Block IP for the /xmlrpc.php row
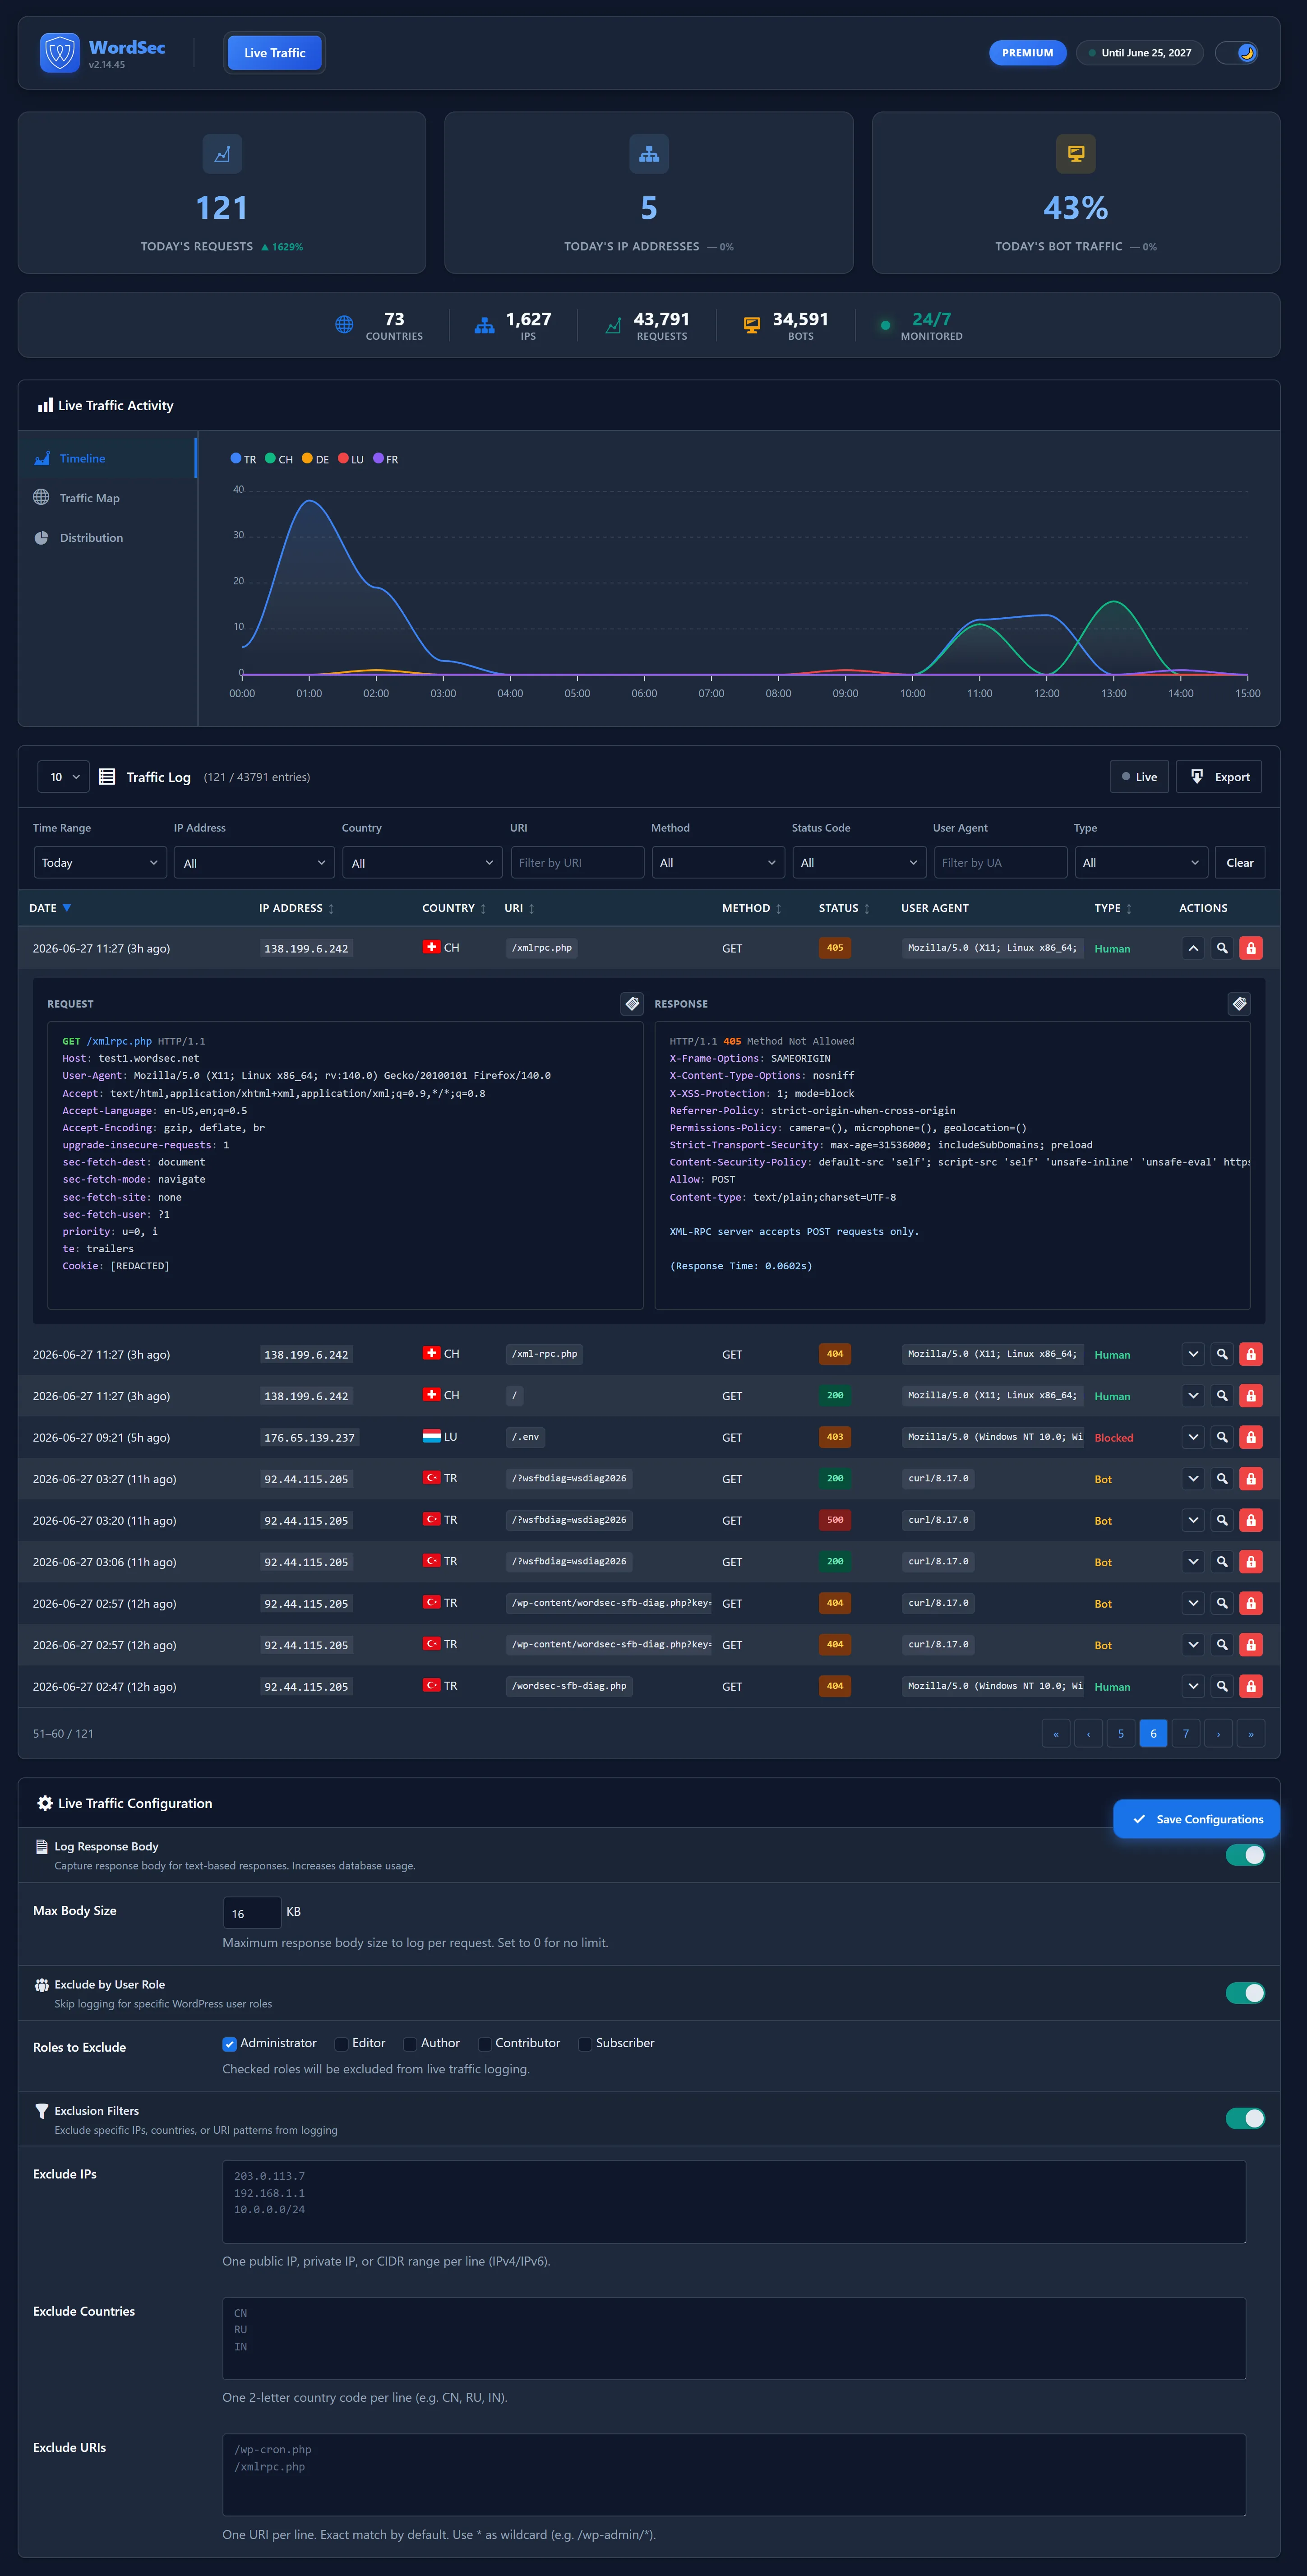1307x2576 pixels. pos(1251,948)
